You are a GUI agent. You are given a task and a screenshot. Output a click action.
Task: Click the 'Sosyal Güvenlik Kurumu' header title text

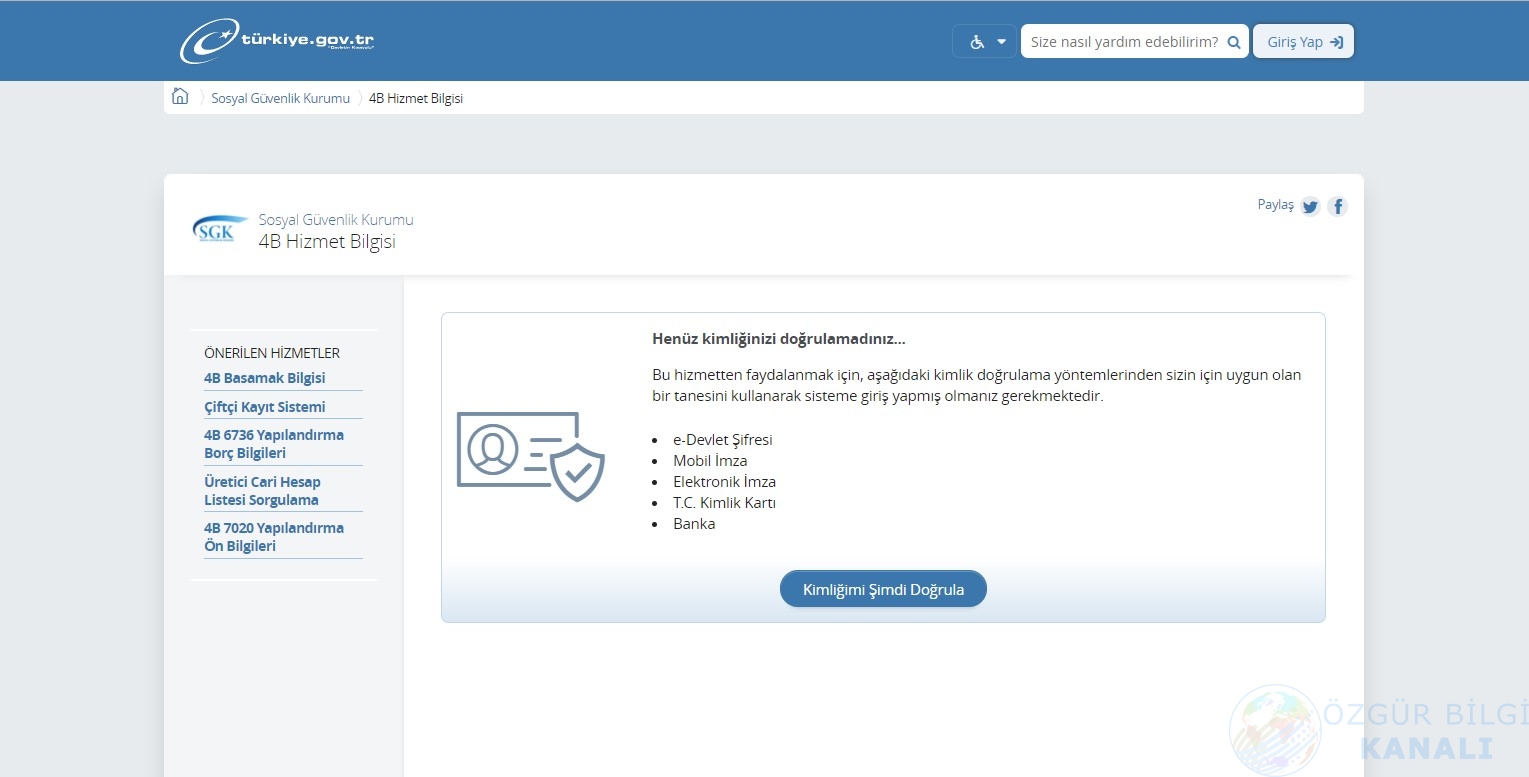click(x=336, y=219)
